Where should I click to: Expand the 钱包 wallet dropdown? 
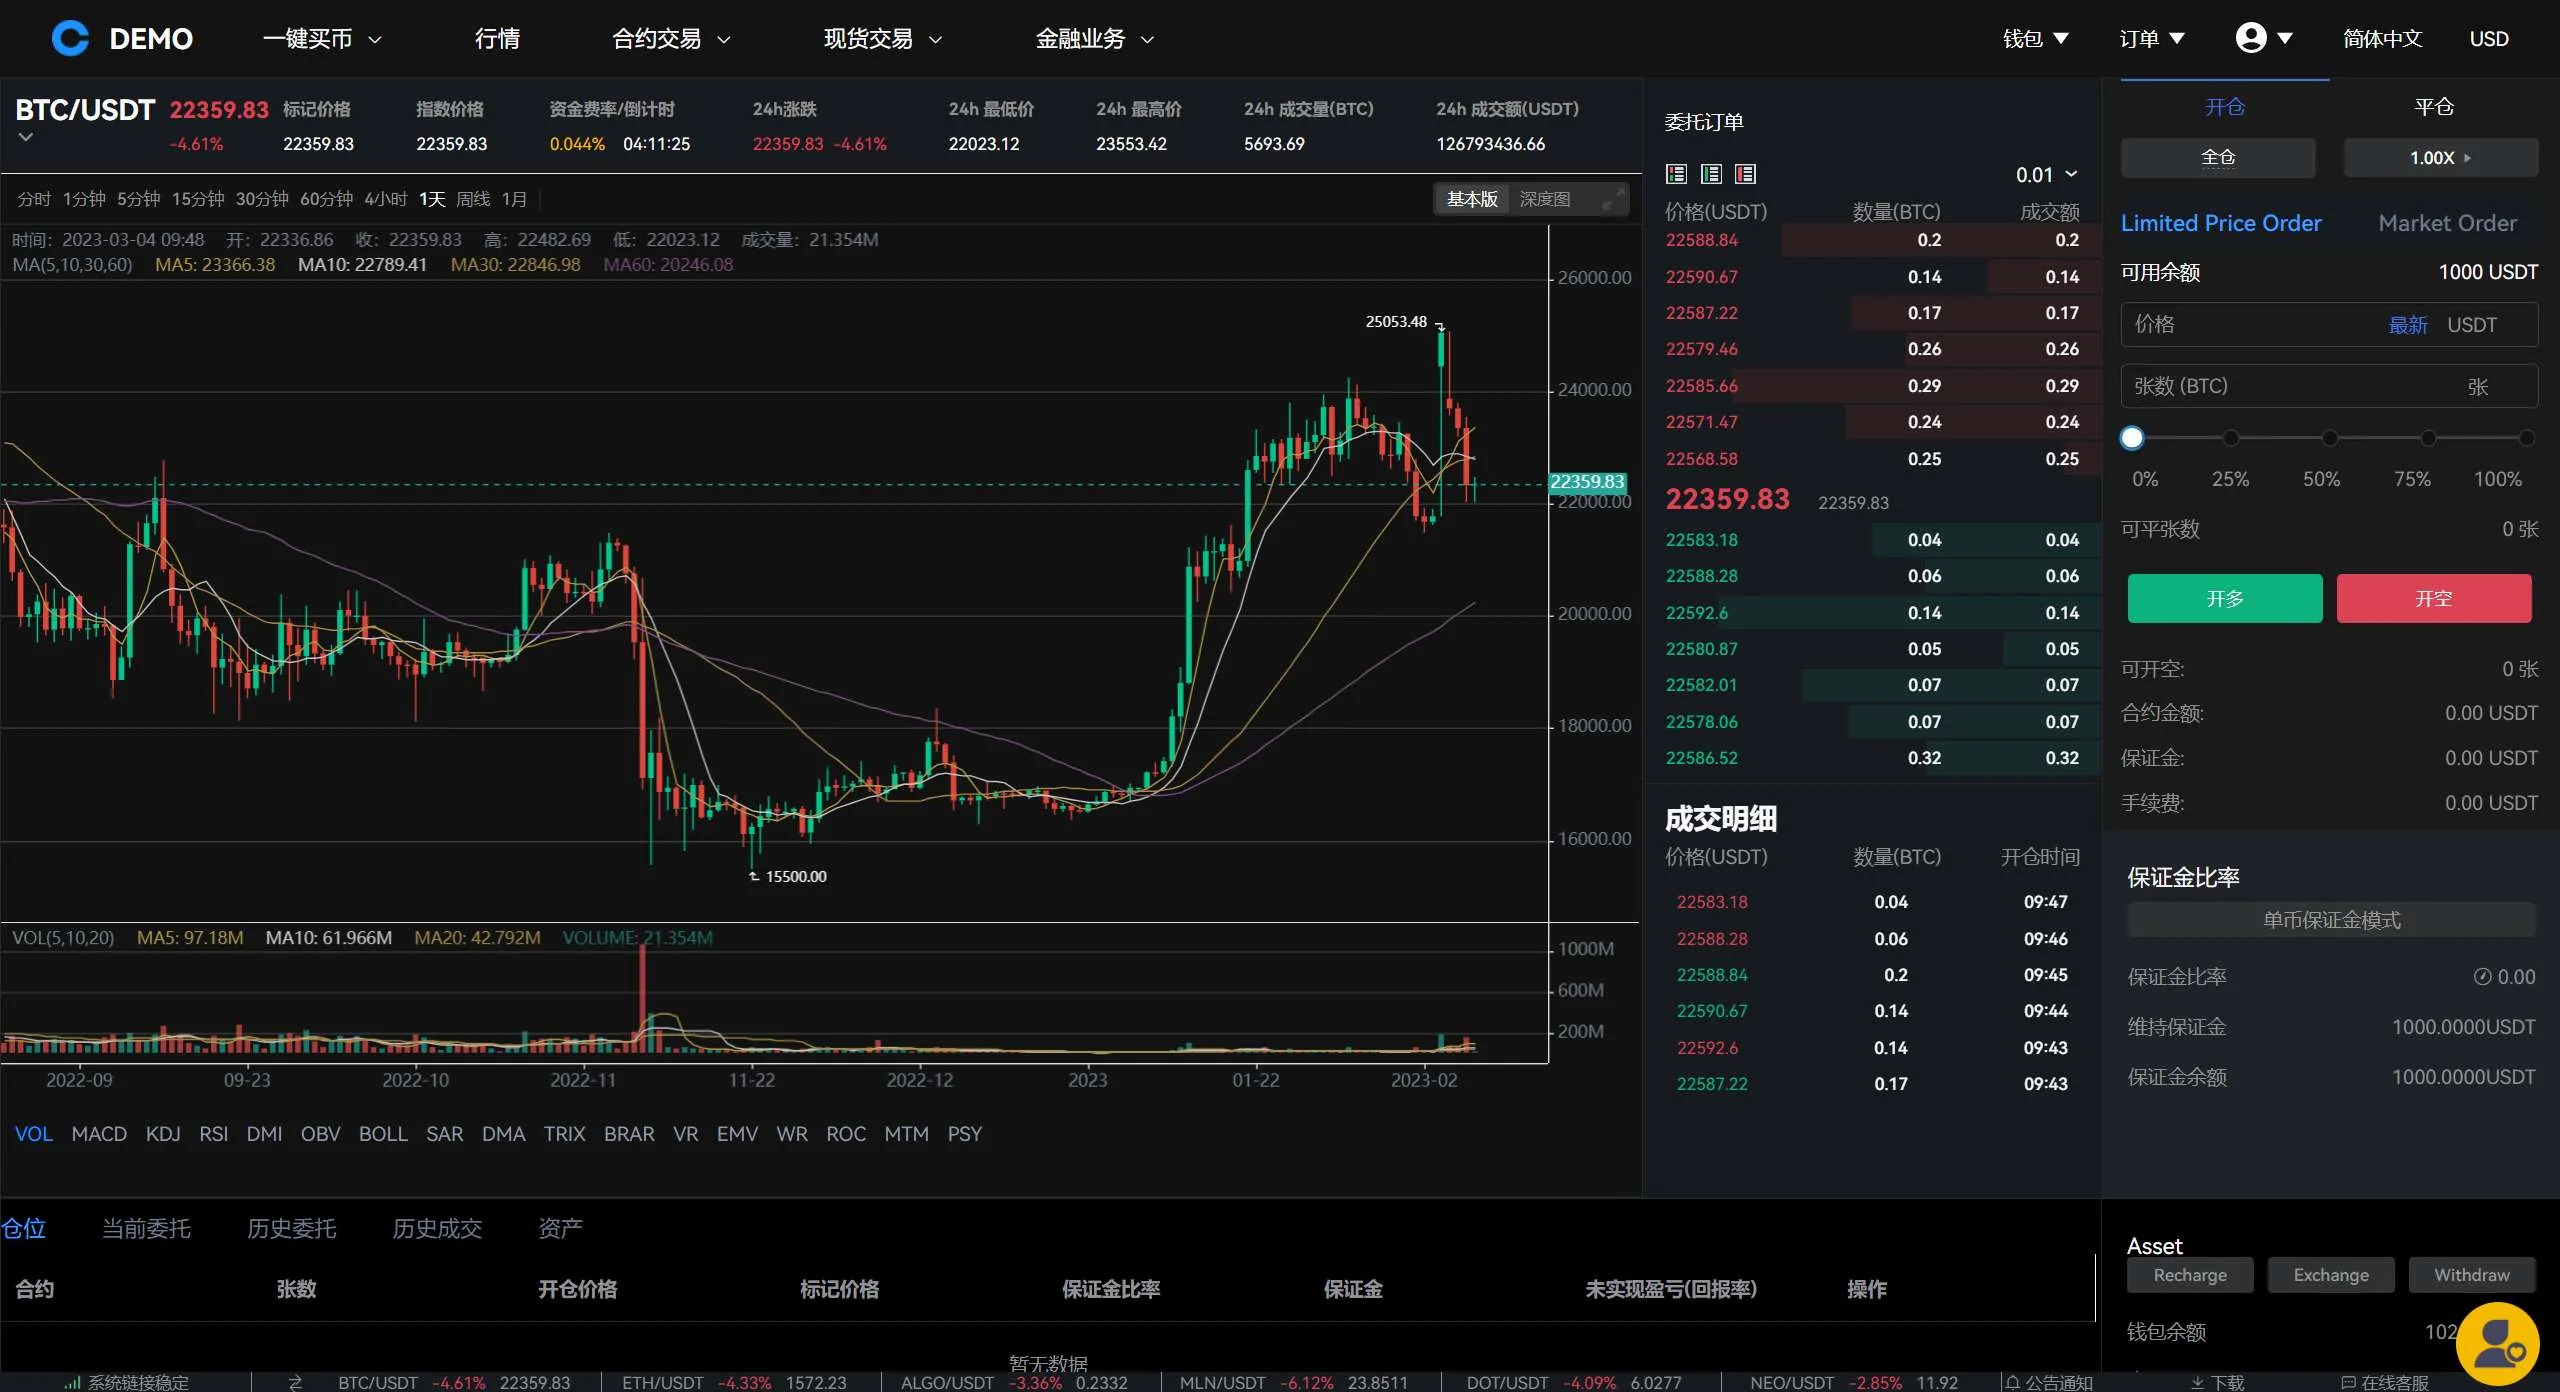2035,39
